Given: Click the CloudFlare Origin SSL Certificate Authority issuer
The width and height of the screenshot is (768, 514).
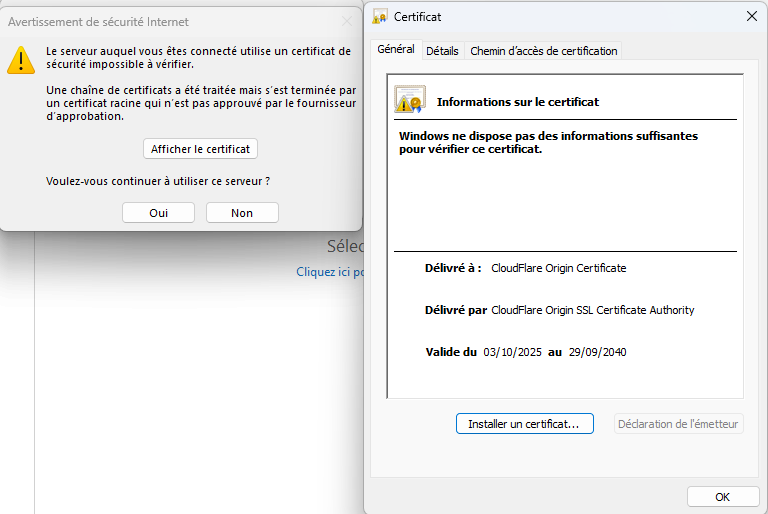Looking at the screenshot, I should 592,310.
